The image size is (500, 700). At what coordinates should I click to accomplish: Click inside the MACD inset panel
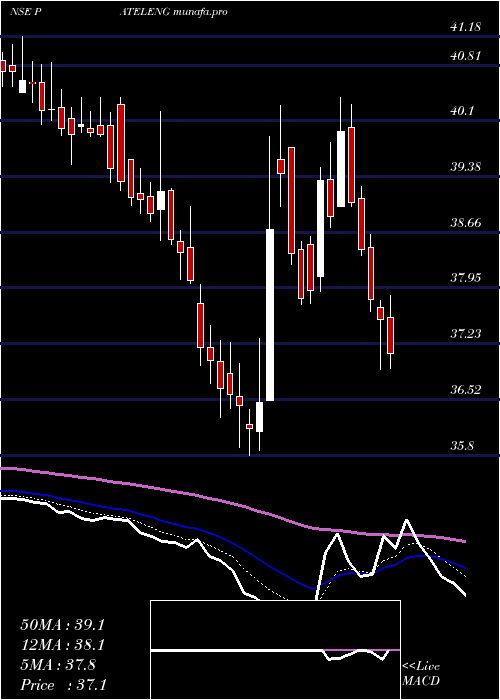pyautogui.click(x=275, y=650)
